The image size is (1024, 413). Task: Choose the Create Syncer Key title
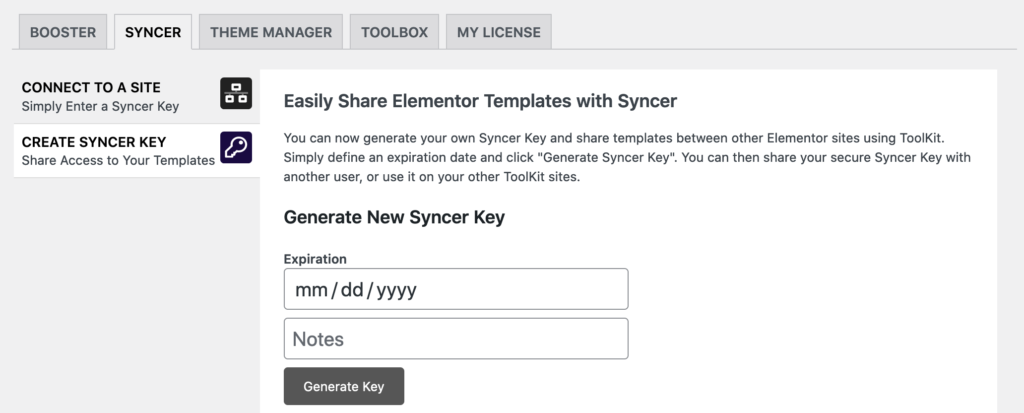[94, 142]
